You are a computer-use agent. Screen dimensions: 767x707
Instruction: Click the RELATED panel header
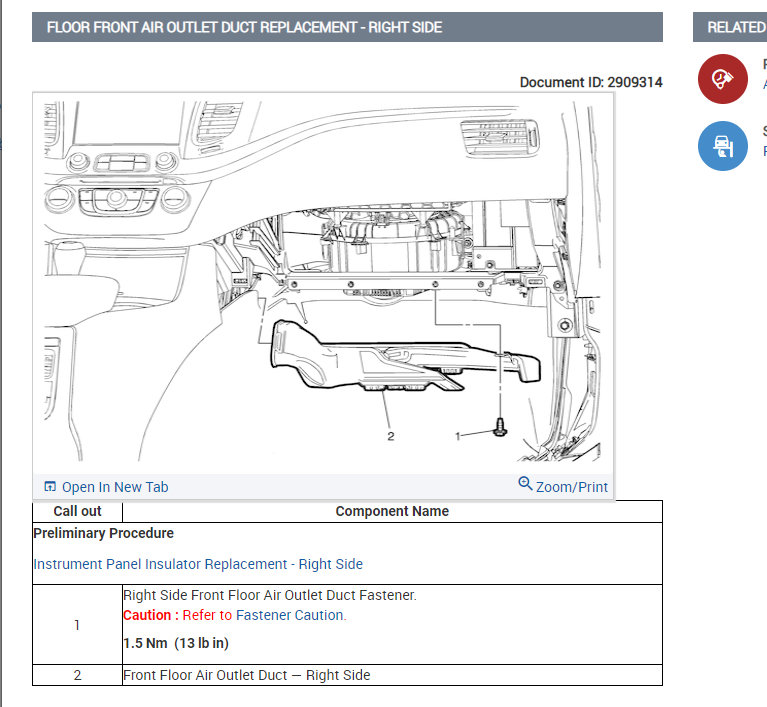[730, 27]
